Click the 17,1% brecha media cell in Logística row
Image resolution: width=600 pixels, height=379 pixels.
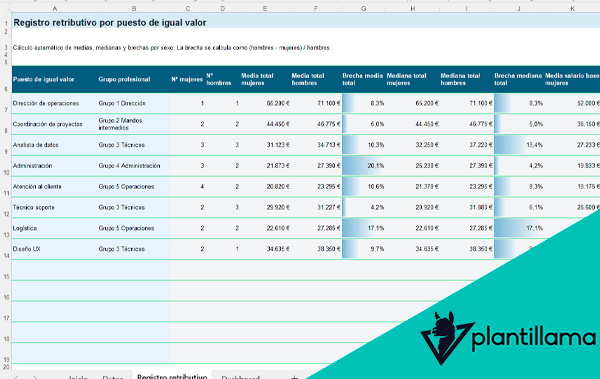click(x=363, y=228)
